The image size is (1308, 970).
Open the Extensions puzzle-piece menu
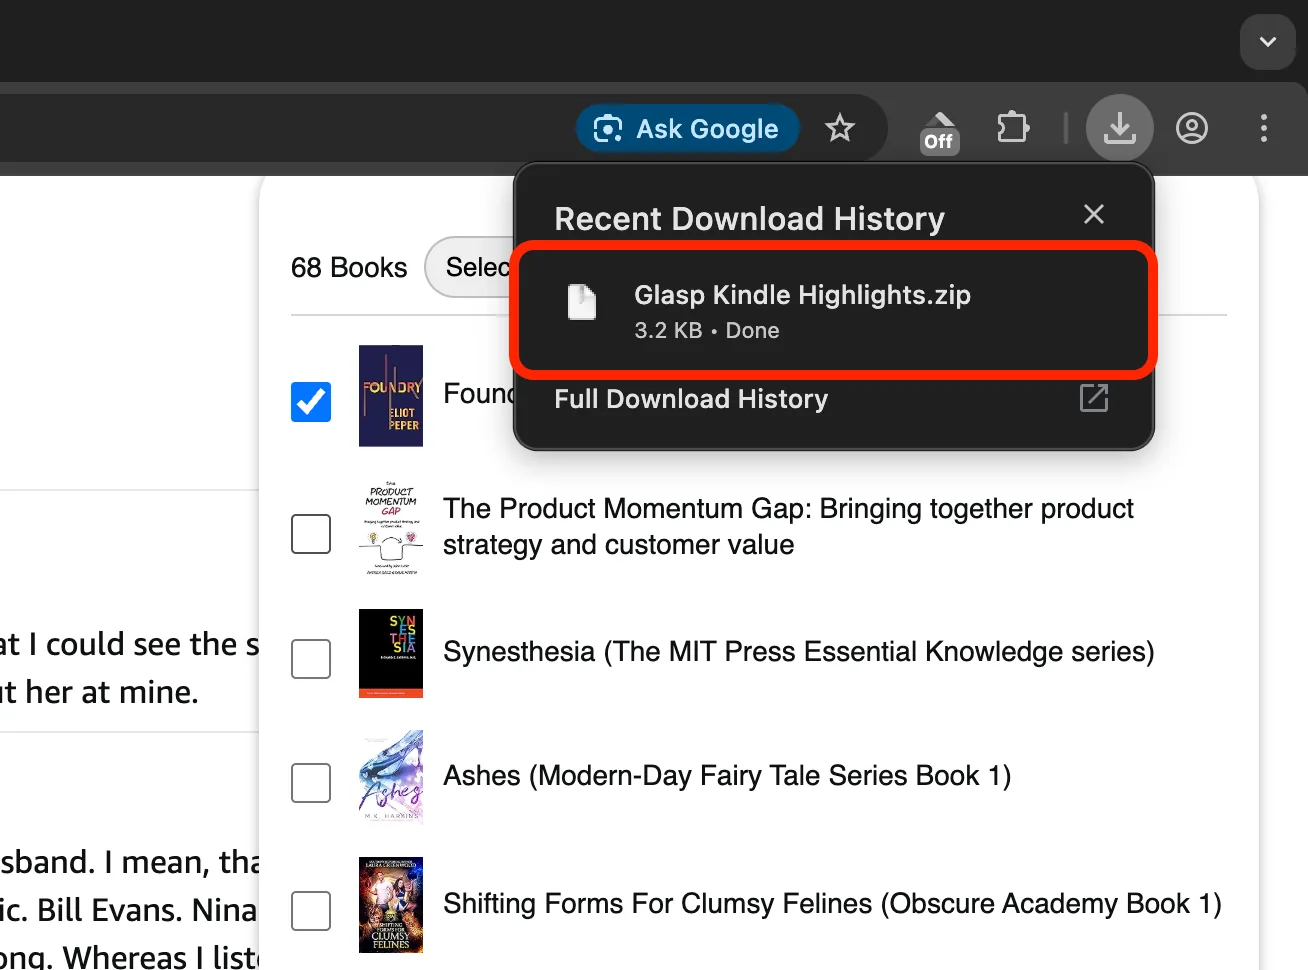(1013, 128)
